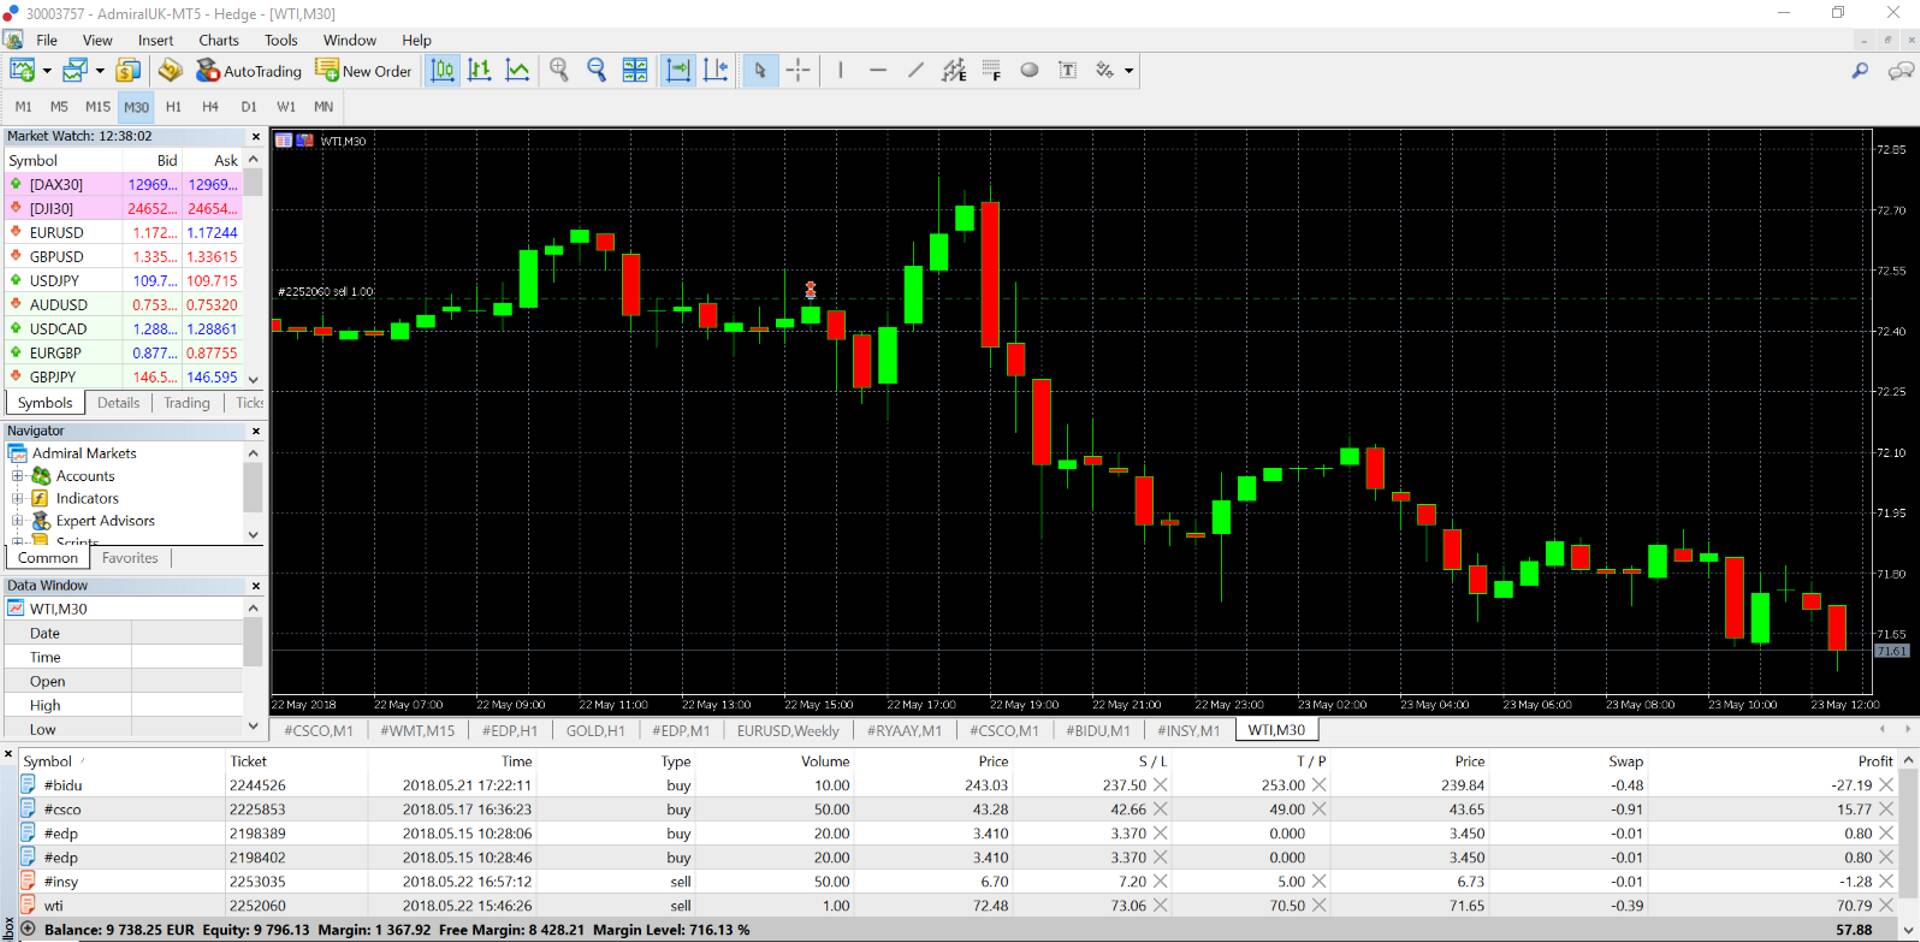This screenshot has height=942, width=1920.
Task: Switch chart to line chart mode
Action: [518, 70]
